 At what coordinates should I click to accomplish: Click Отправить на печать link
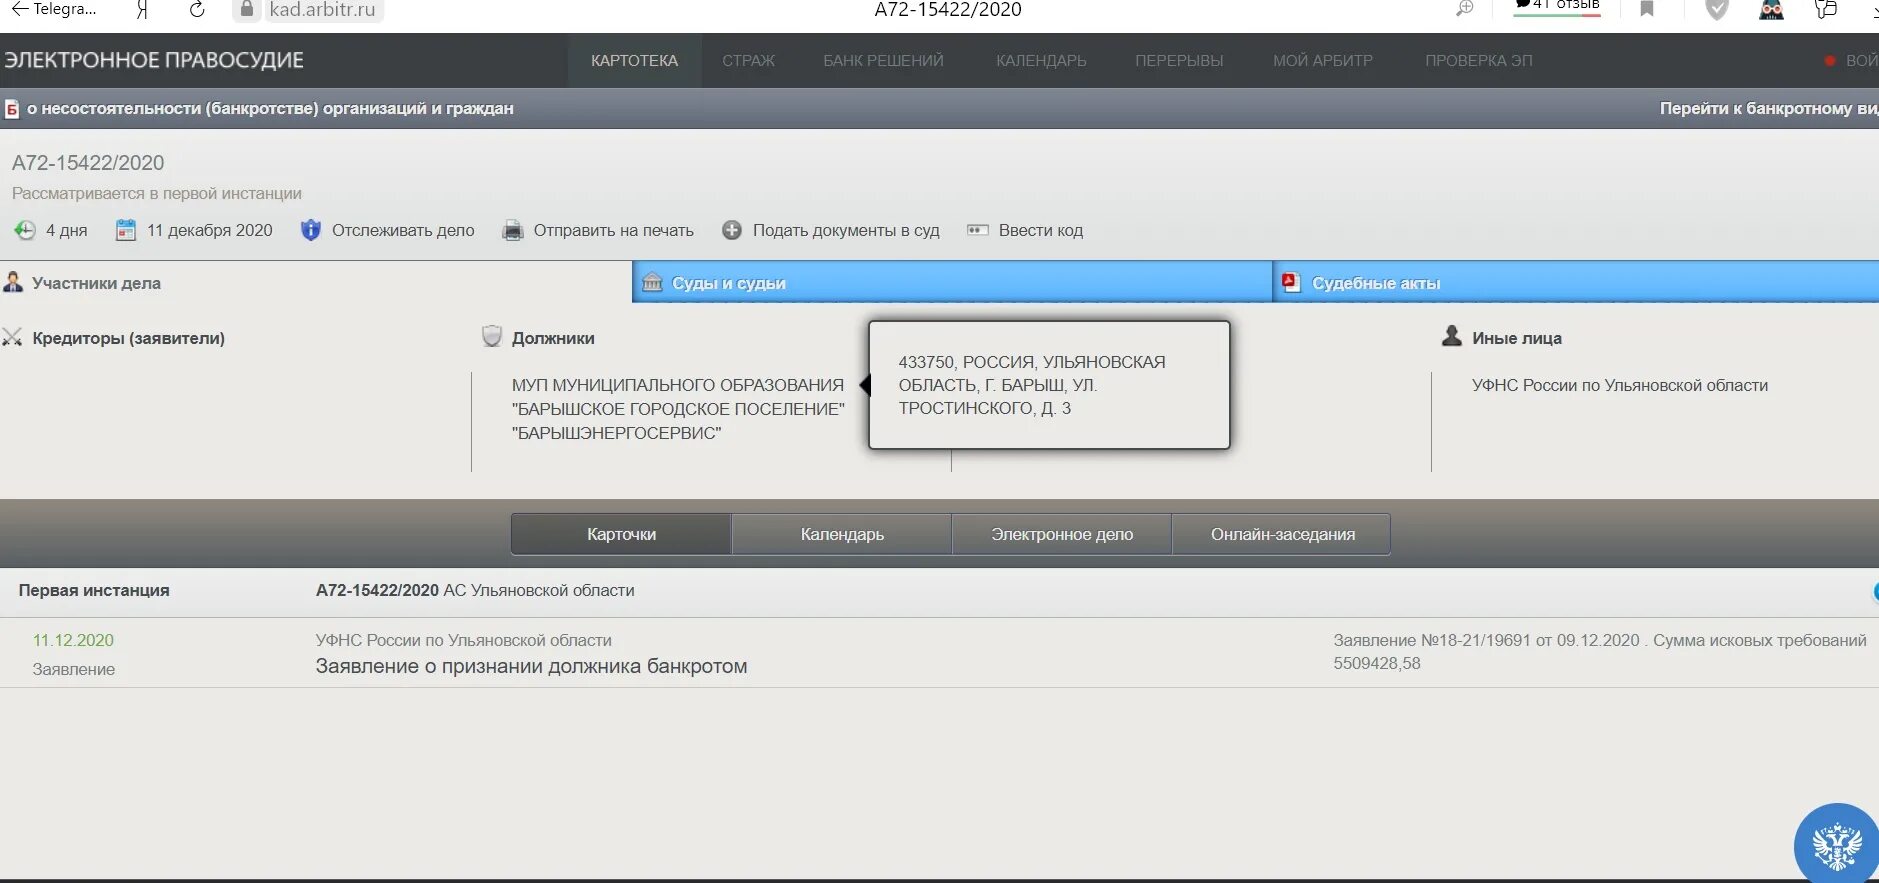coord(613,230)
